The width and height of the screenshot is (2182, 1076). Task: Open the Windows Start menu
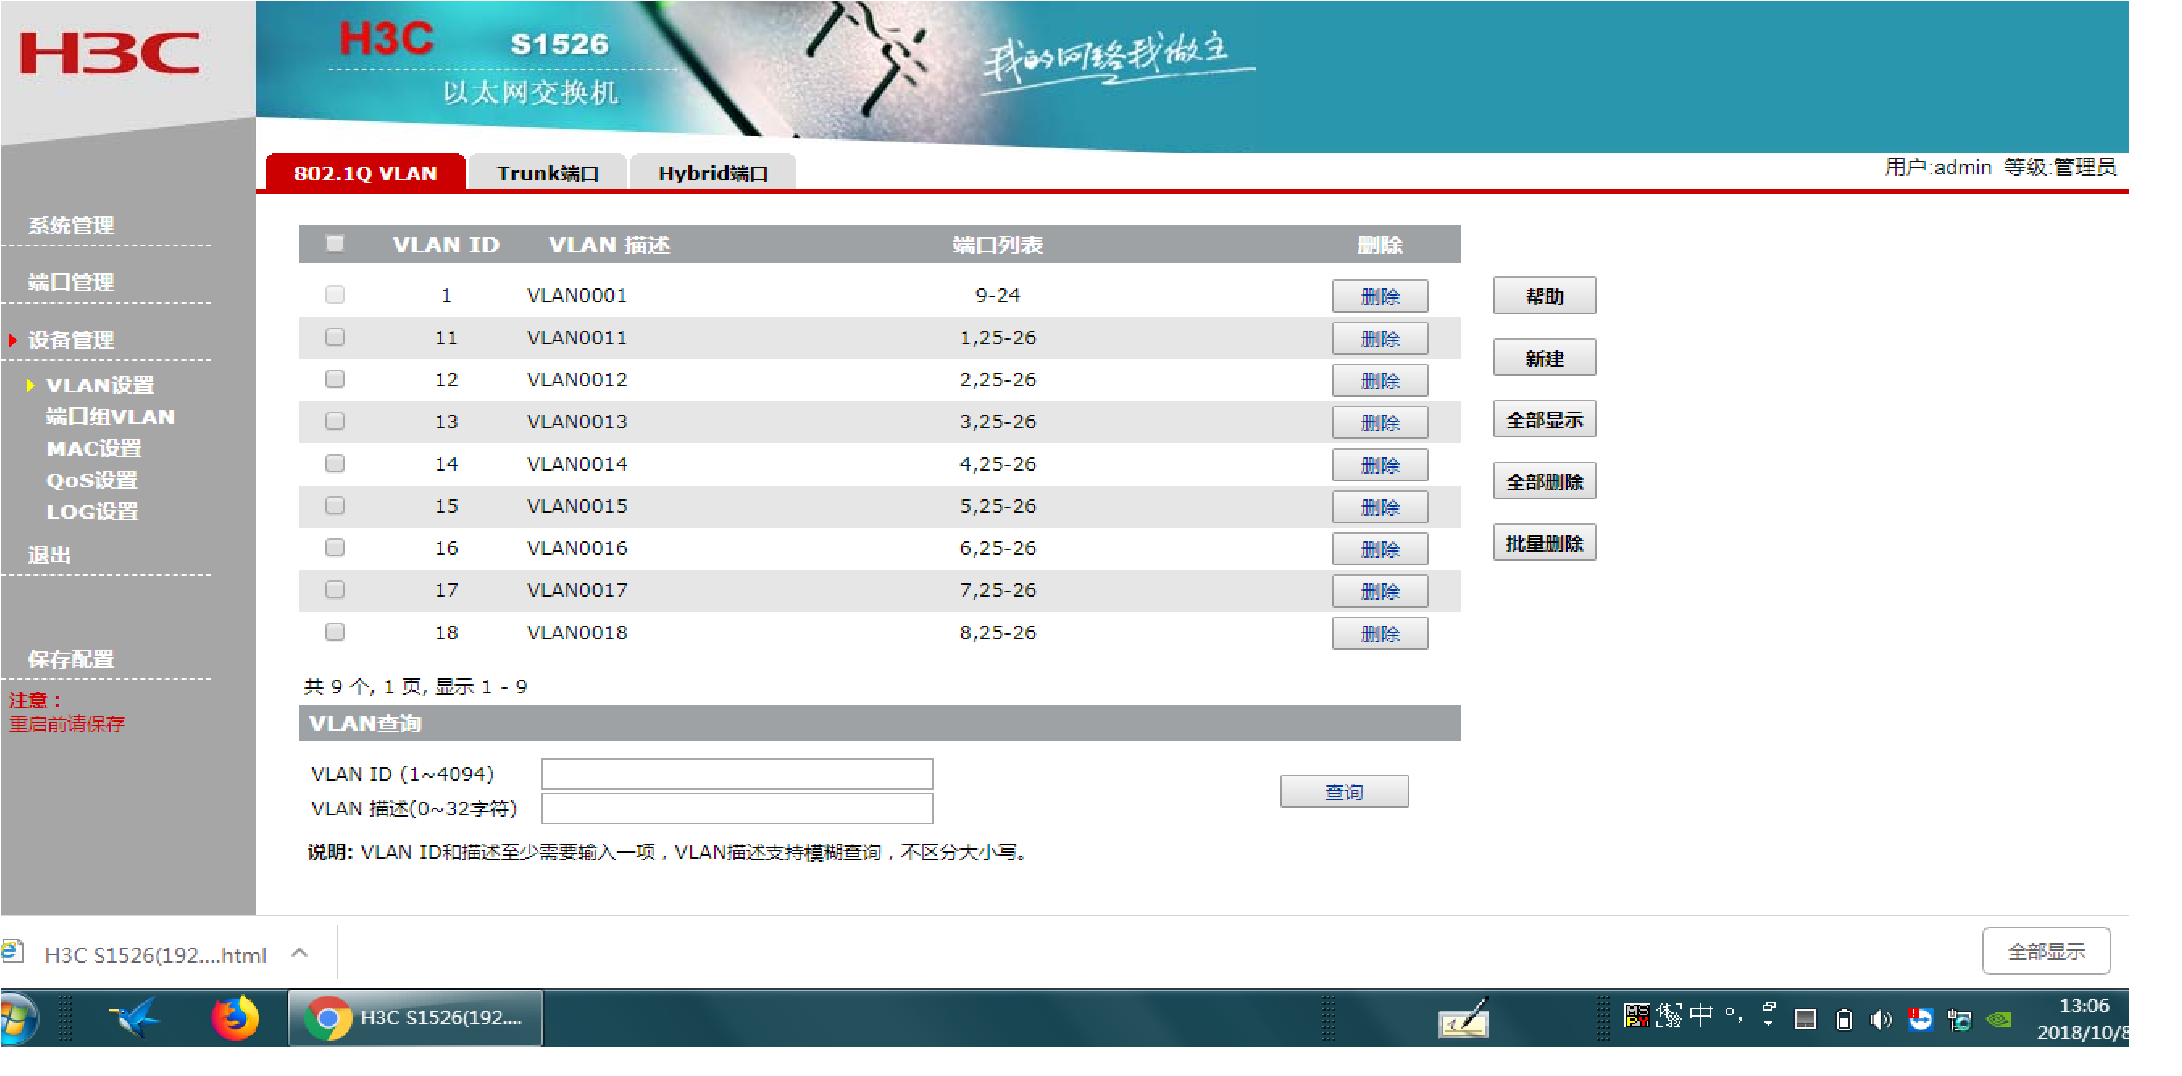point(18,1018)
